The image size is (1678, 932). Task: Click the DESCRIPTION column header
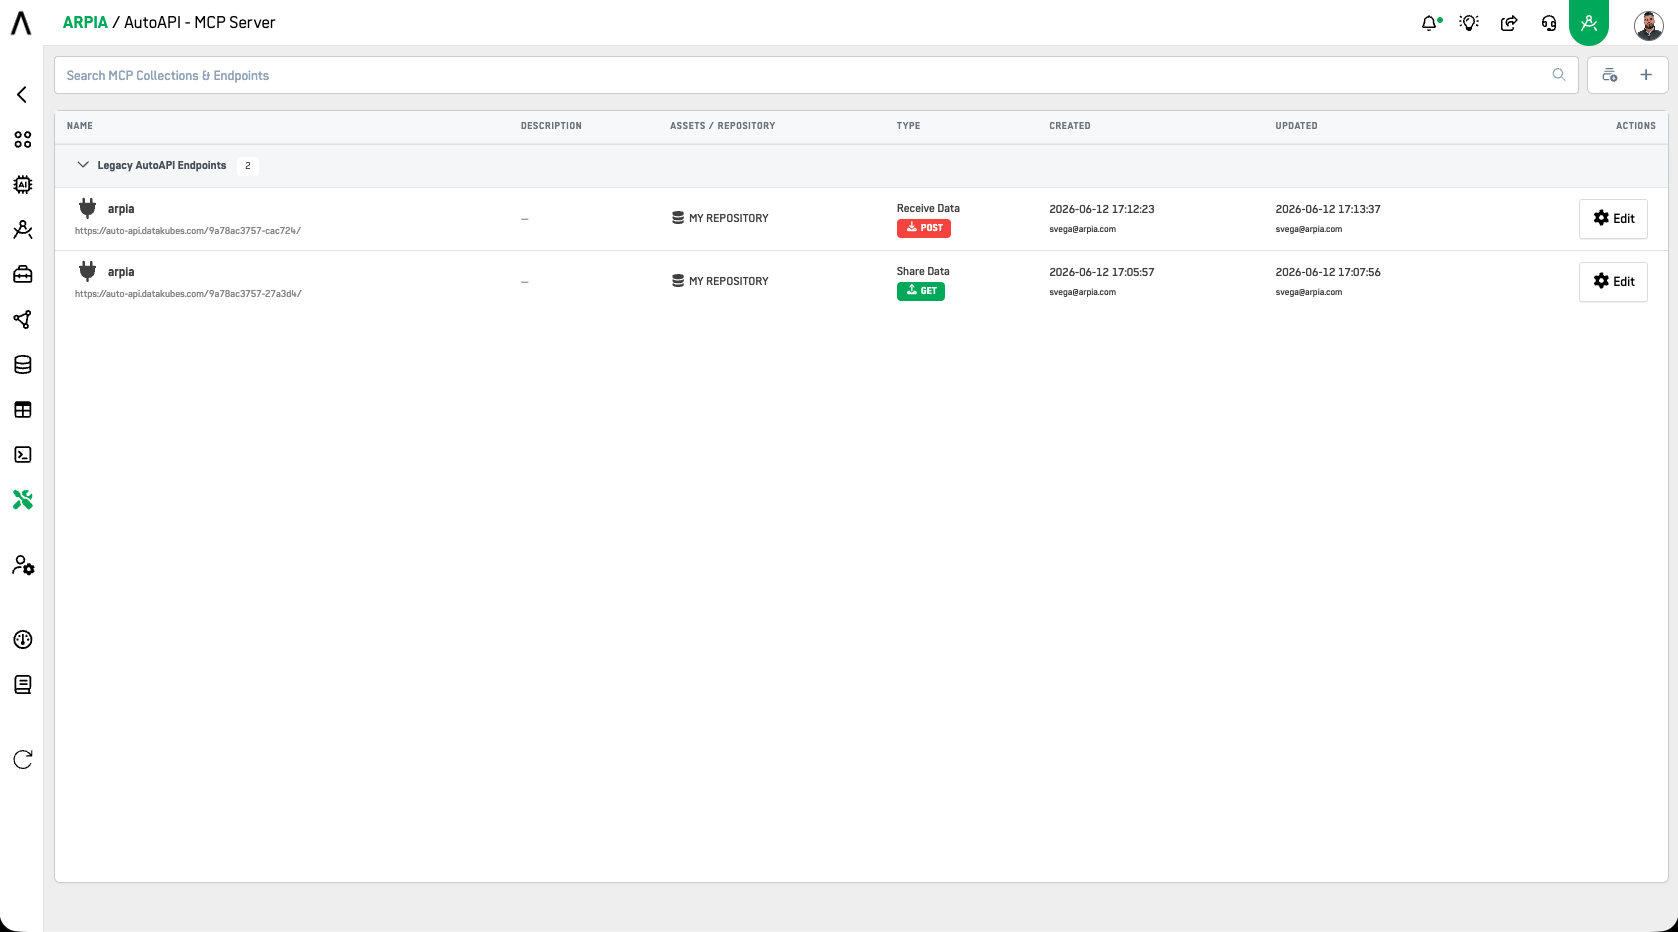click(x=551, y=126)
